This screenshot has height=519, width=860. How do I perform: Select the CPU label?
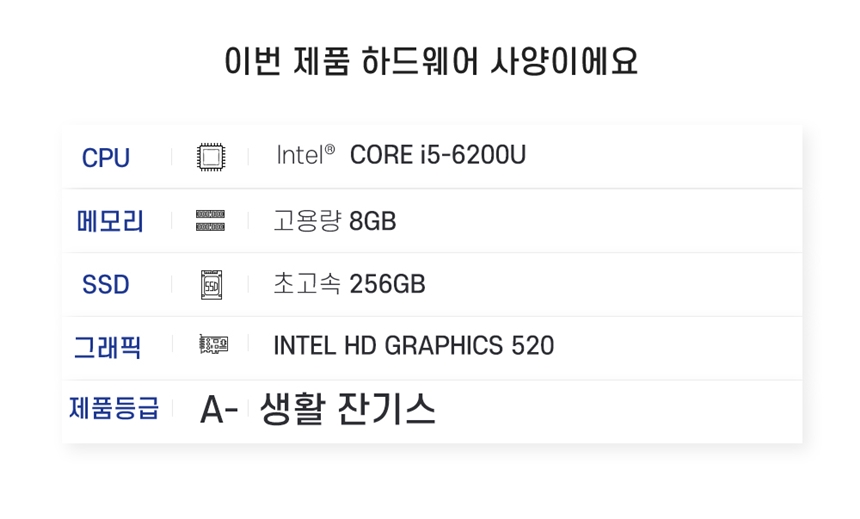click(106, 158)
